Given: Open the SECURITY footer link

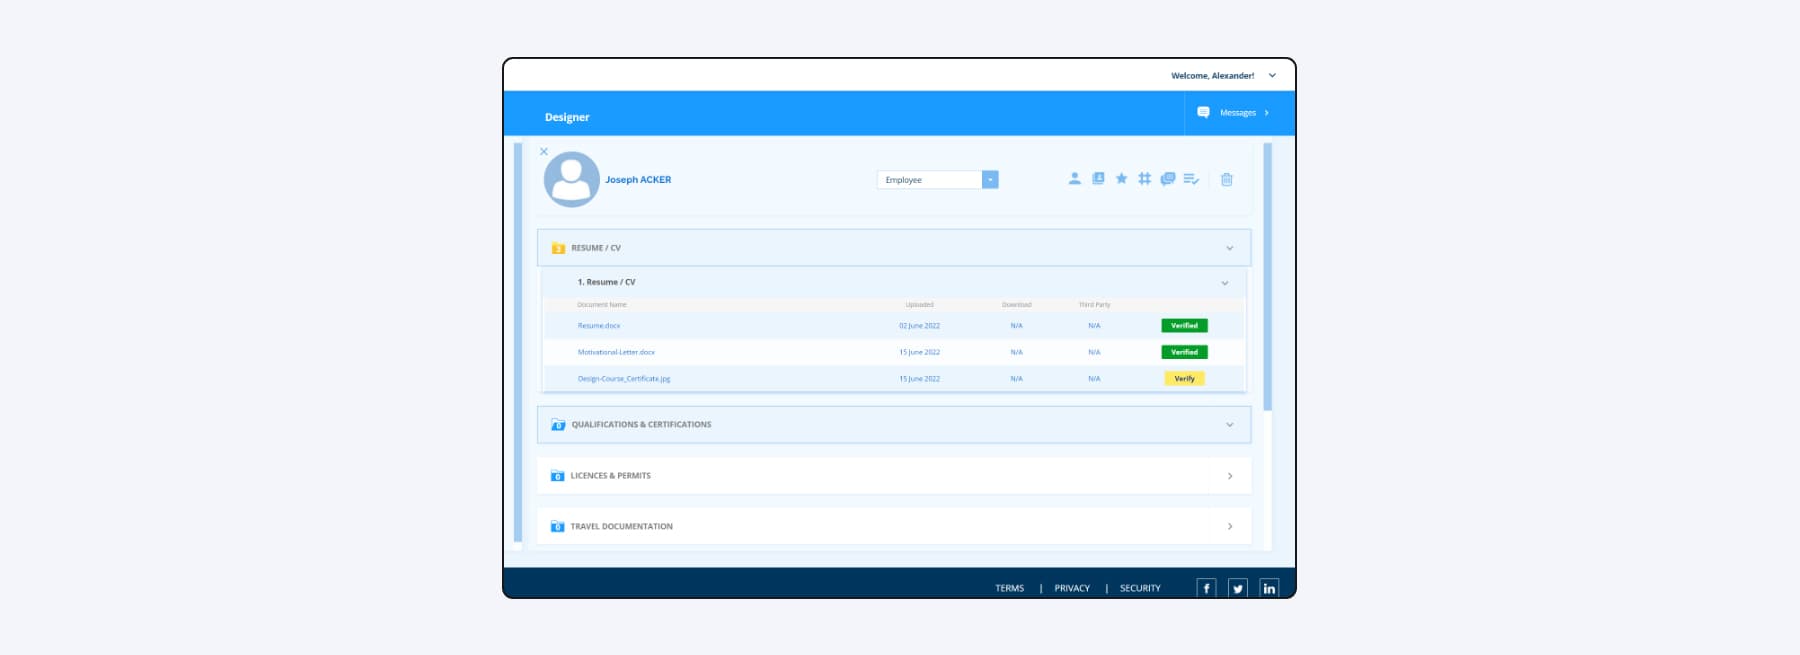Looking at the screenshot, I should coord(1140,589).
